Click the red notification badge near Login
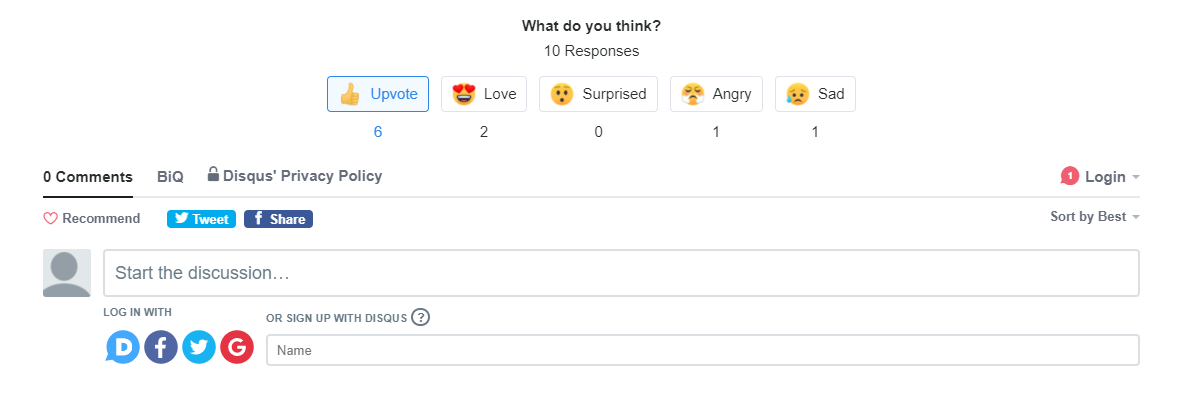1184x401 pixels. click(x=1069, y=177)
